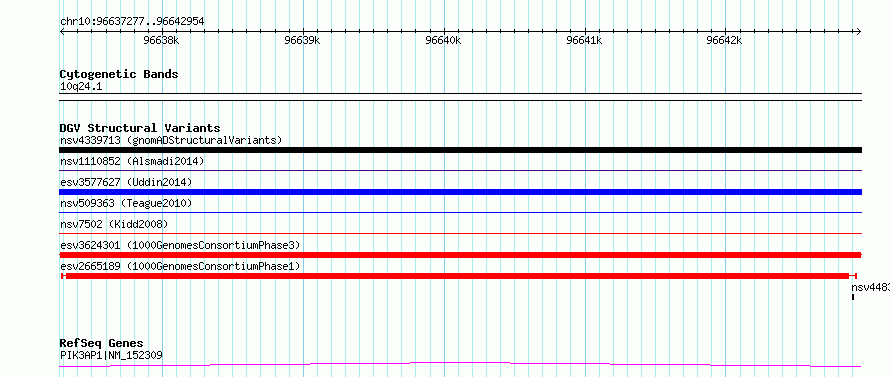Open the PIK3AP1|NM_152309 gene label

tap(111, 356)
